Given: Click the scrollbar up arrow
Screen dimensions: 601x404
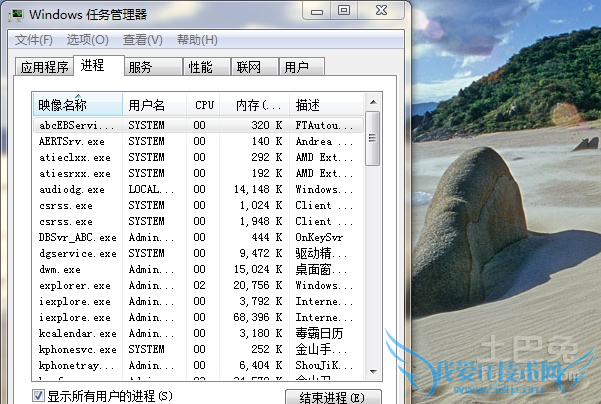Looking at the screenshot, I should pos(373,102).
